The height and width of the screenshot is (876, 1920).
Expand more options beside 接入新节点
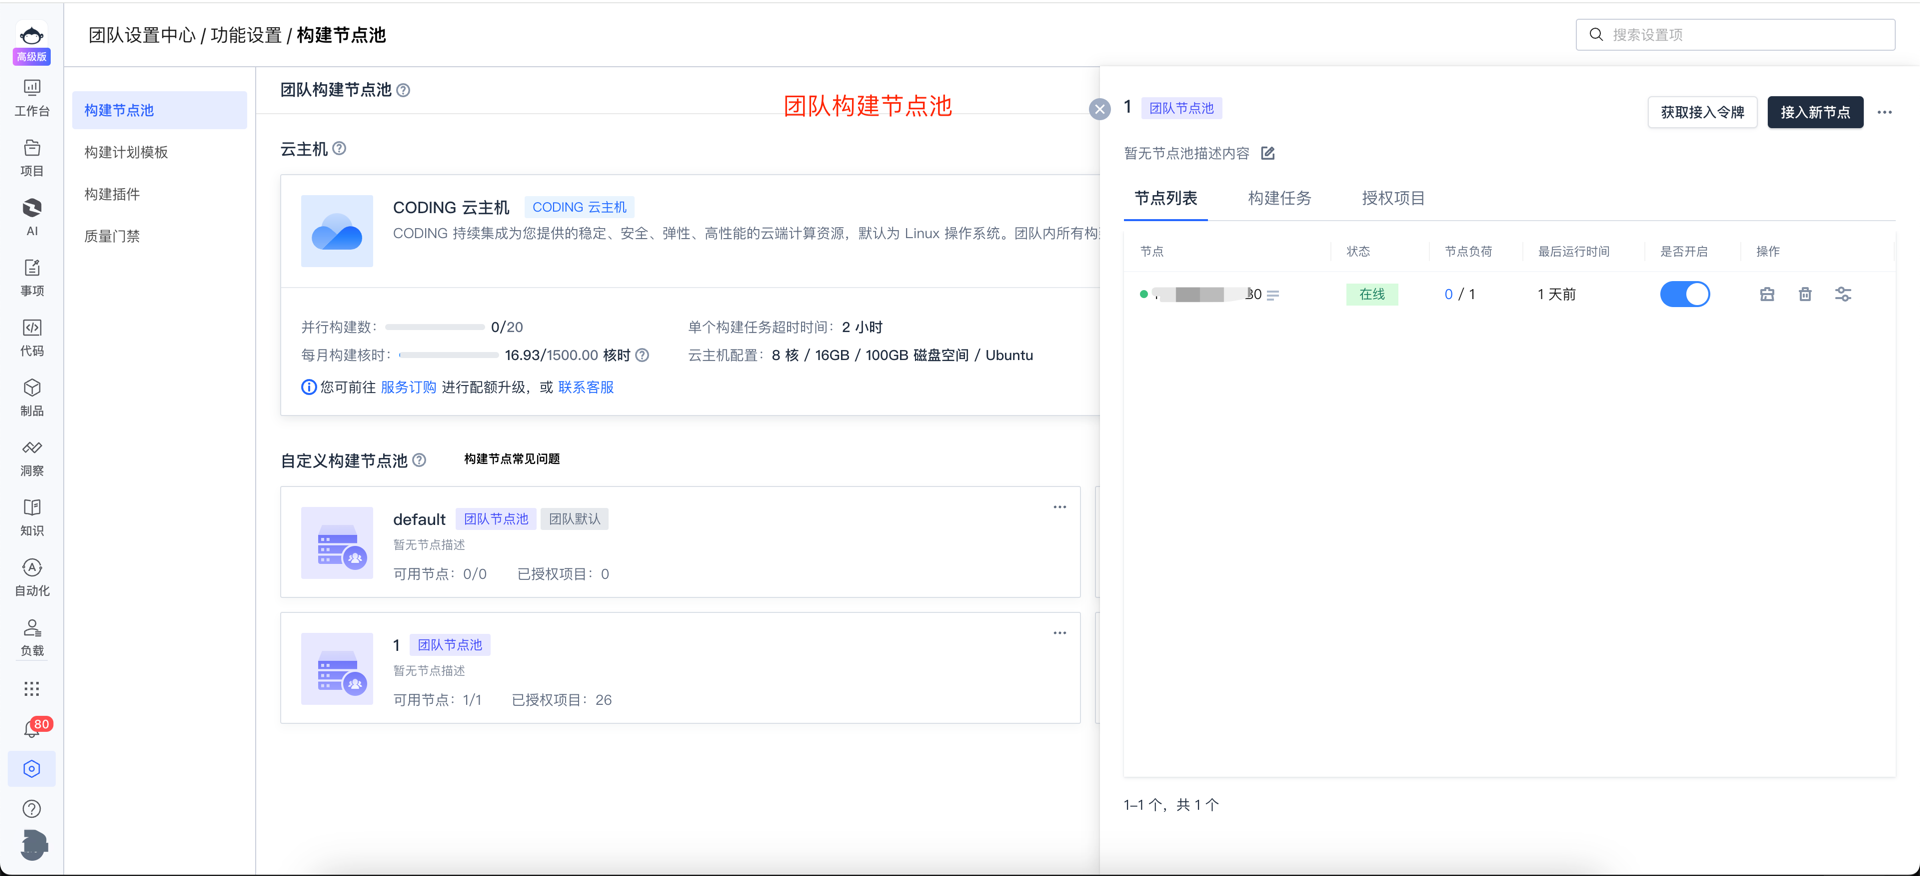click(1884, 112)
